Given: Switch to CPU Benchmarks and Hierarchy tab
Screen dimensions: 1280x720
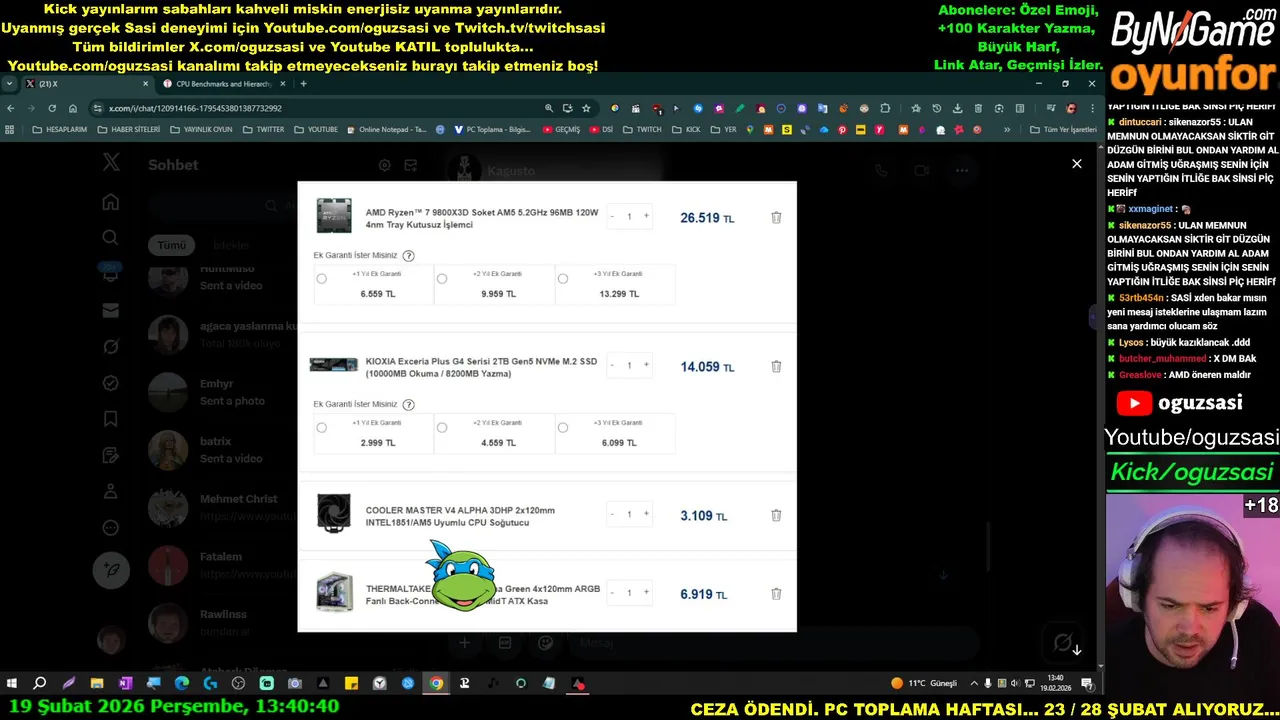Looking at the screenshot, I should tap(222, 84).
